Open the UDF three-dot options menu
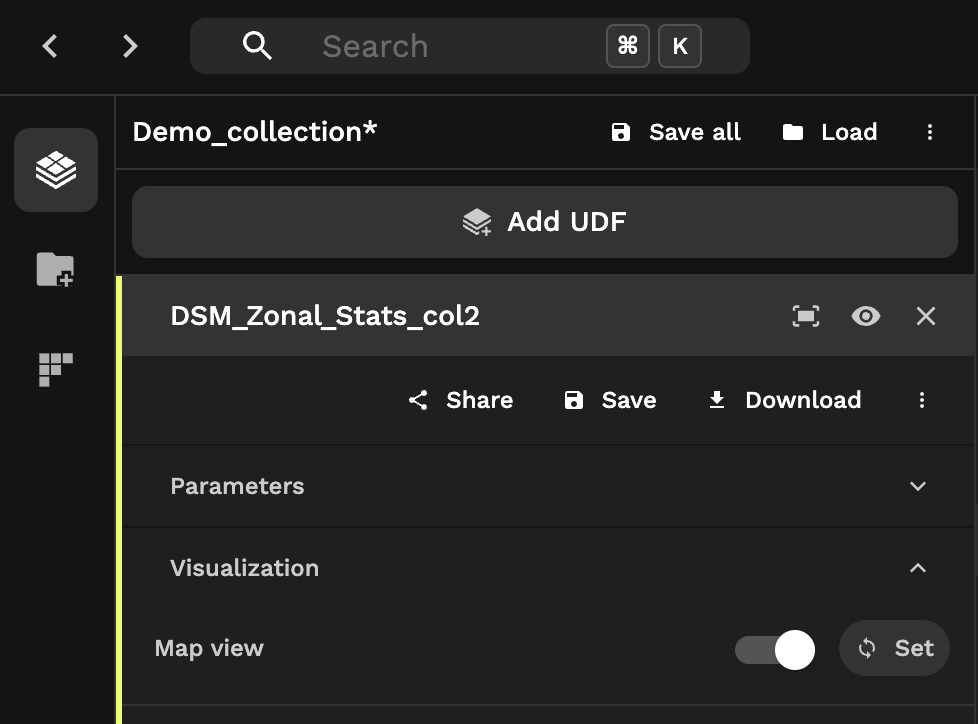This screenshot has width=978, height=724. 922,400
